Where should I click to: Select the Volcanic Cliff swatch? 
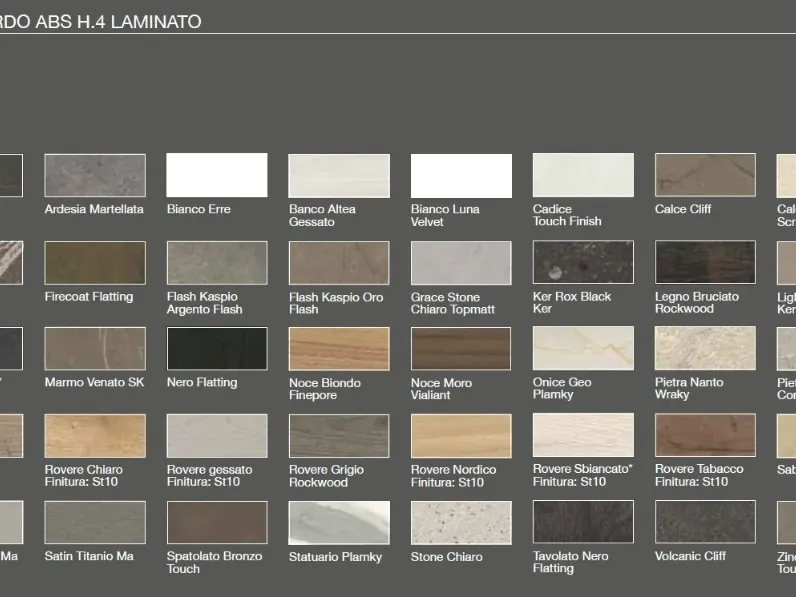coord(705,522)
